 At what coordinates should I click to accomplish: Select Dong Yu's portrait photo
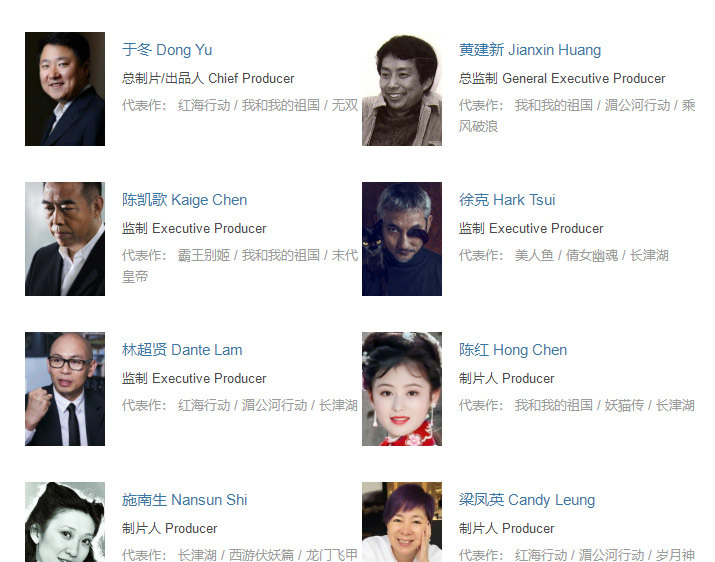(x=65, y=89)
